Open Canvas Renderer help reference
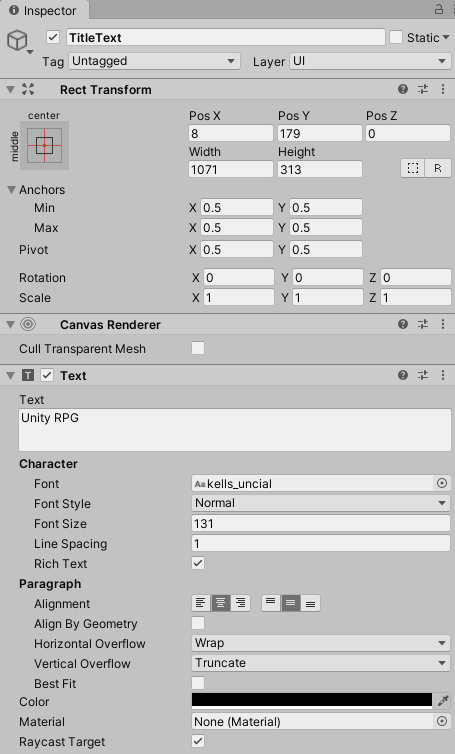Viewport: 455px width, 754px height. tap(403, 324)
